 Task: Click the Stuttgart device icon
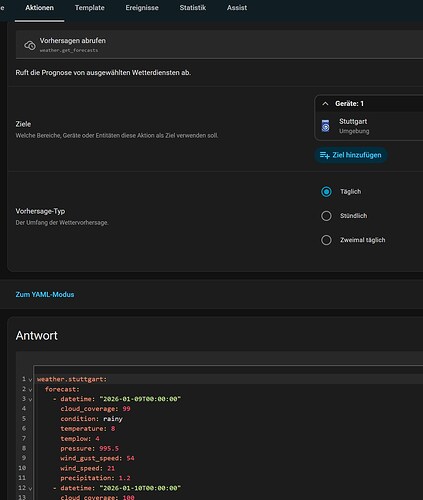coord(325,126)
